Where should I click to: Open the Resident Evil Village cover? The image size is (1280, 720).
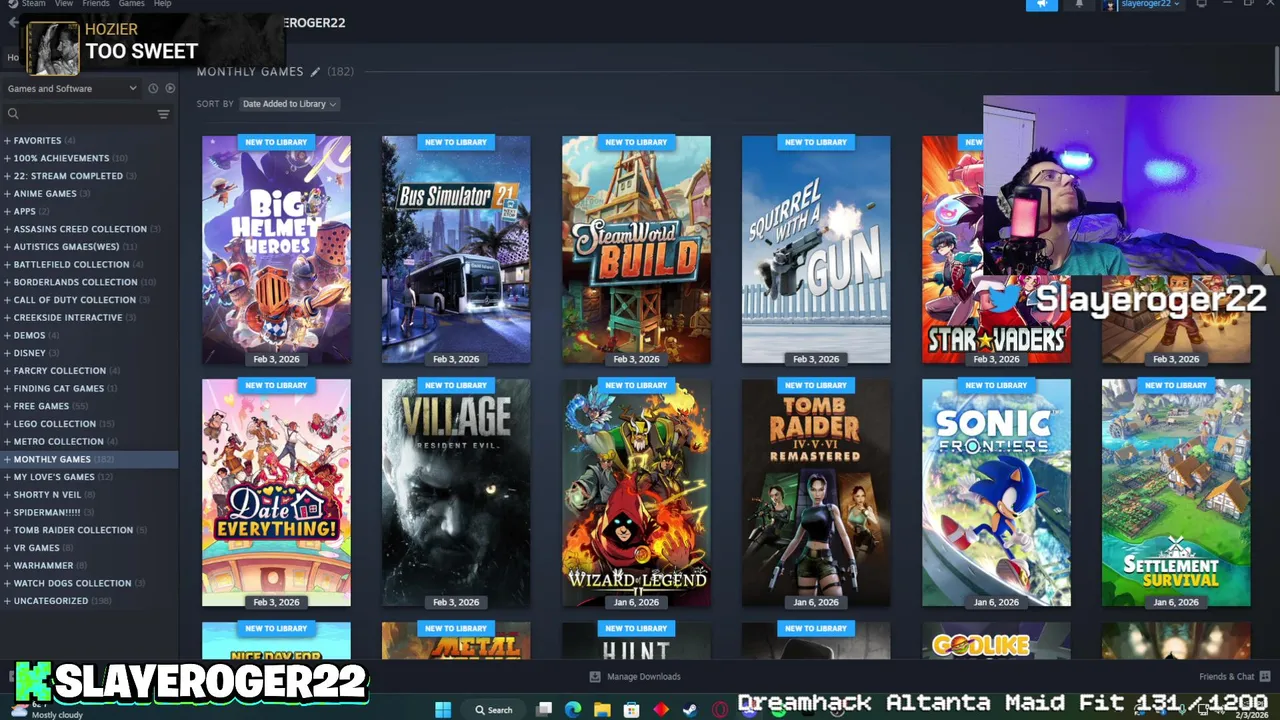point(456,493)
